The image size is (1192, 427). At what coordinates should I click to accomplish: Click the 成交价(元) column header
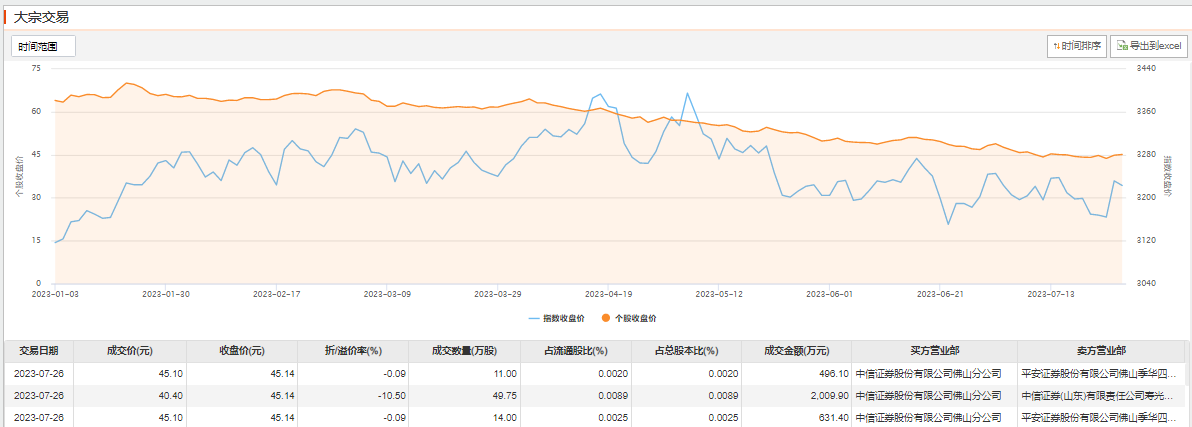130,351
